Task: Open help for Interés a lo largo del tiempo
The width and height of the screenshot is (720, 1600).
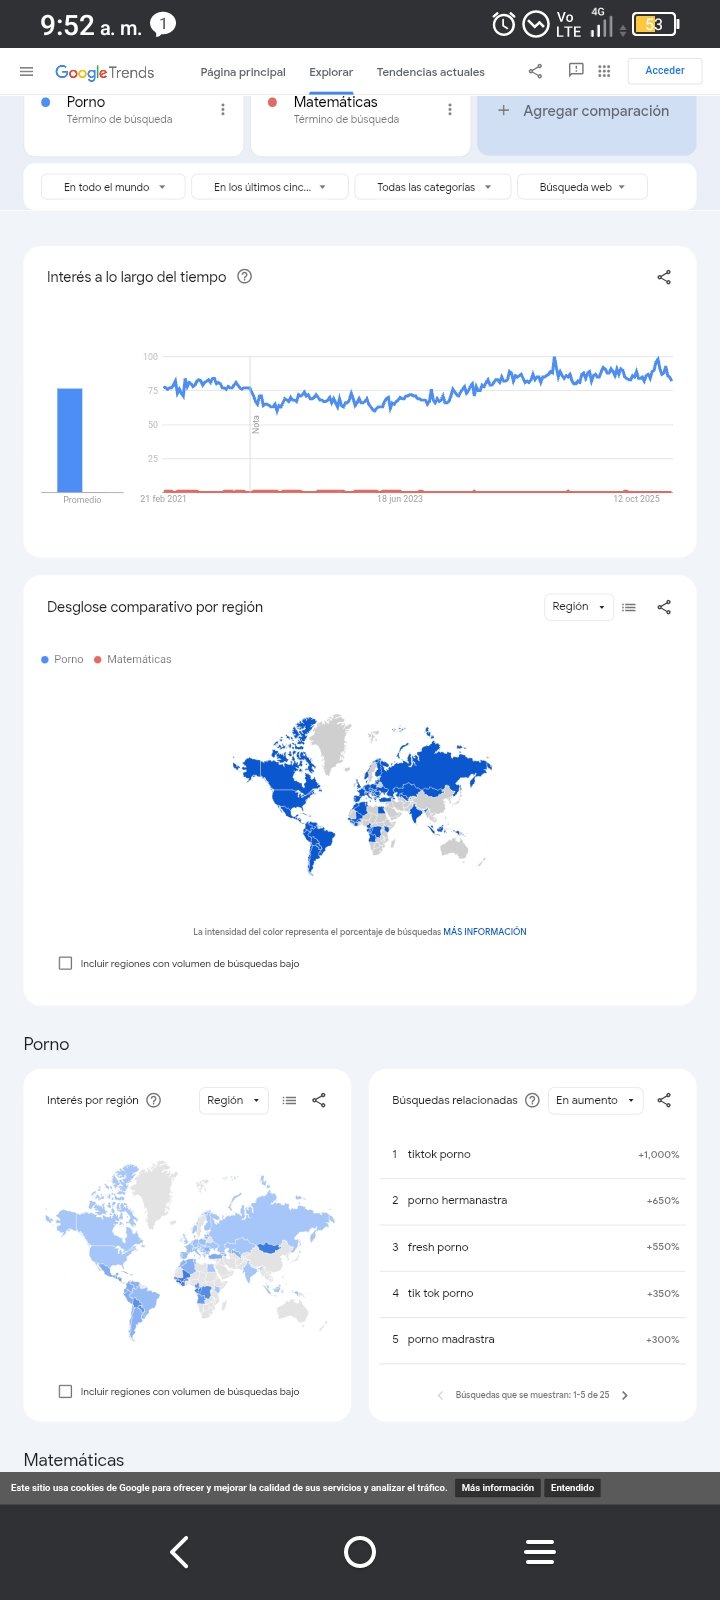Action: 244,277
